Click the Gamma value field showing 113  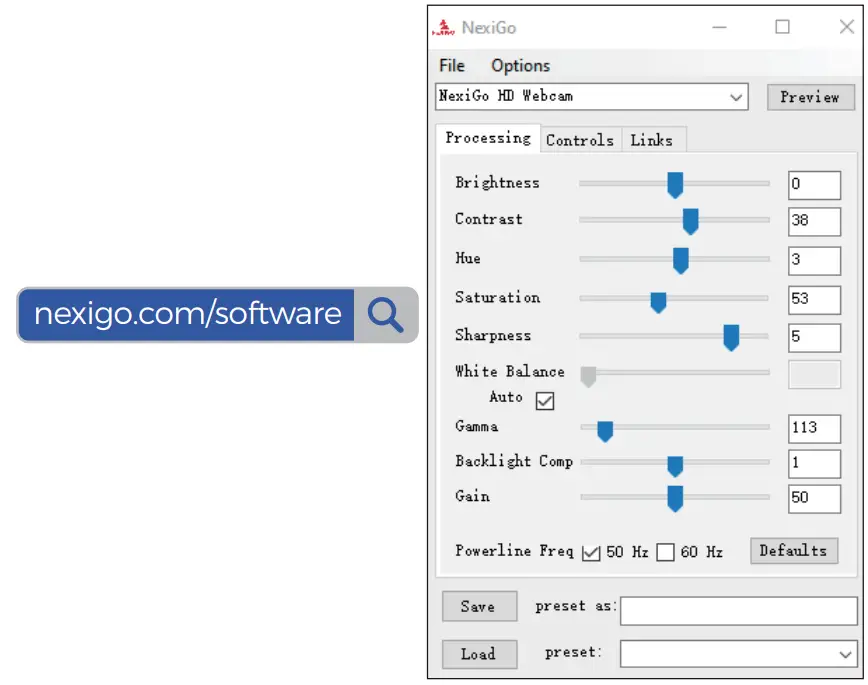pos(814,429)
